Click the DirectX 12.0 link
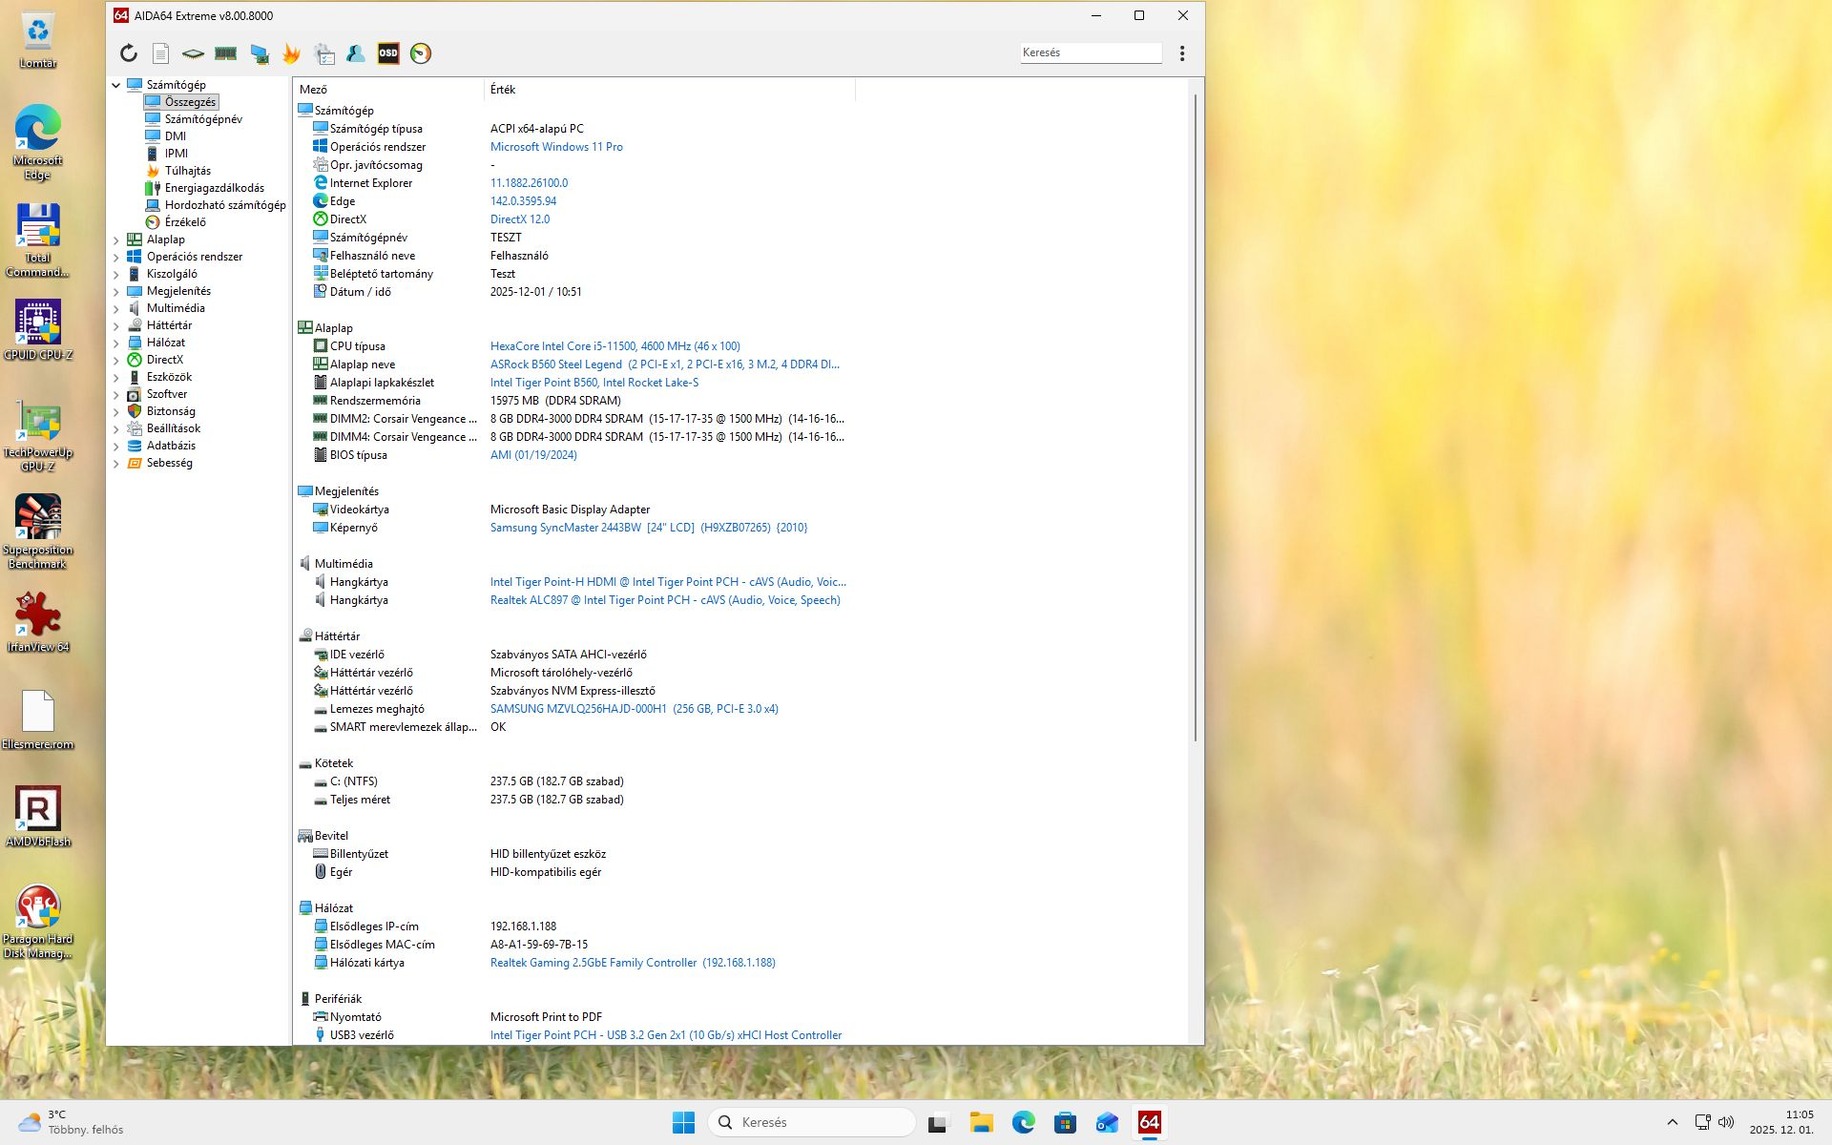Image resolution: width=1832 pixels, height=1145 pixels. pos(520,219)
